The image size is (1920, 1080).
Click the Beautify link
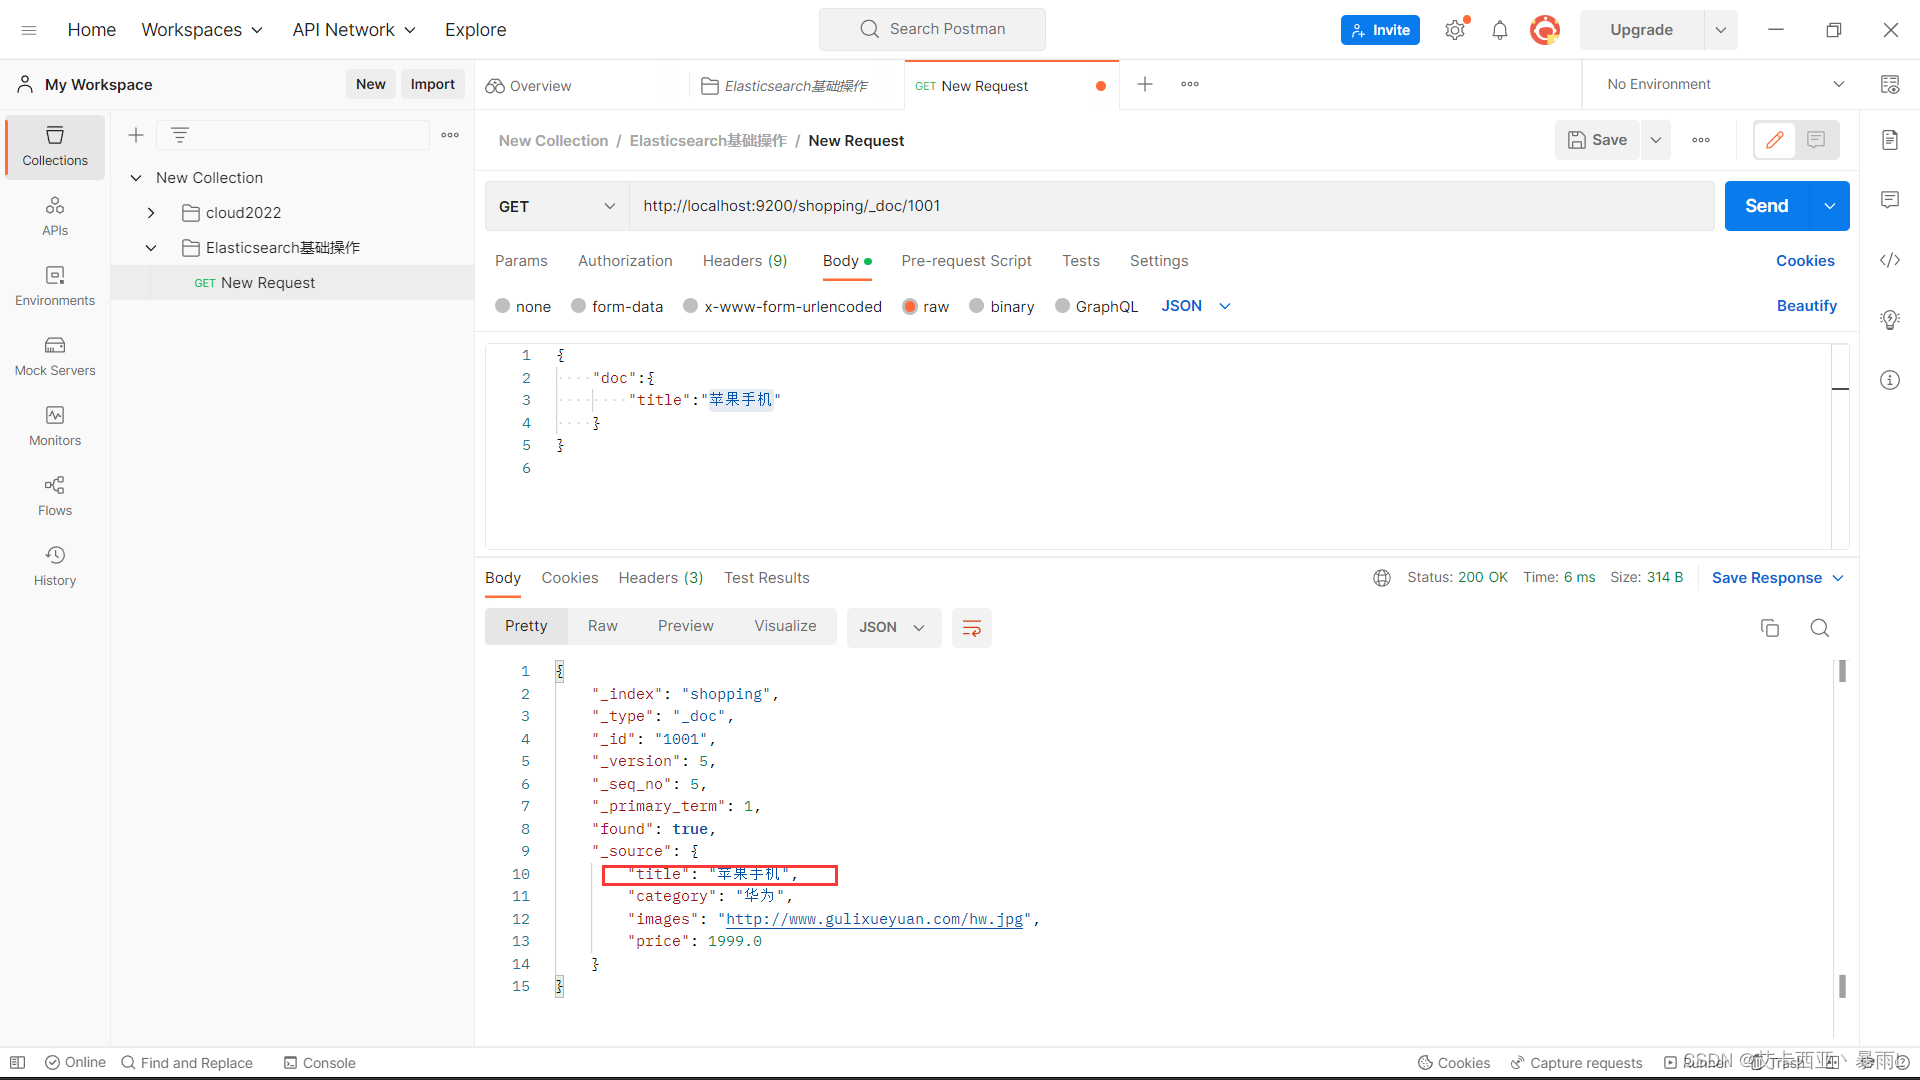coord(1807,306)
